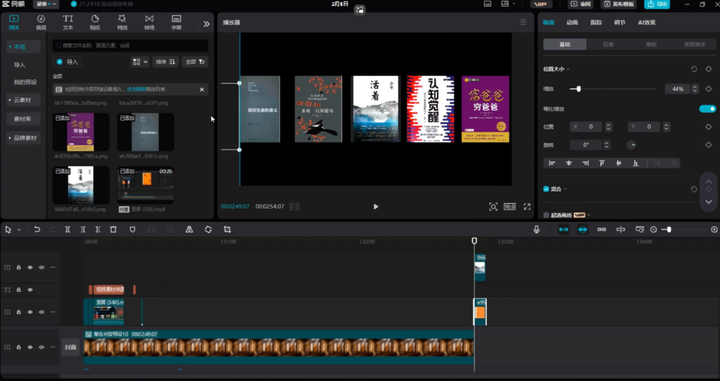This screenshot has width=720, height=381.
Task: Collapse the Local (本地) tree section
Action: (23, 47)
